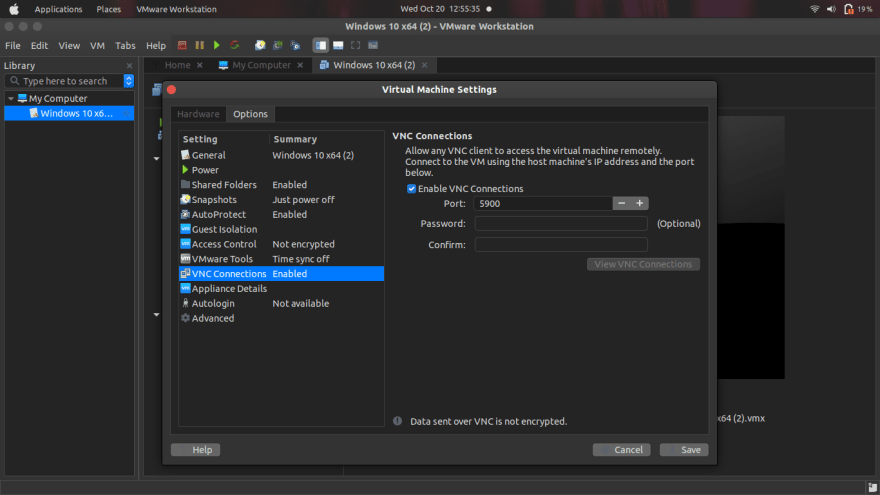Screen dimensions: 880x495
Task: Click the clock date in top bar
Action: (440, 9)
